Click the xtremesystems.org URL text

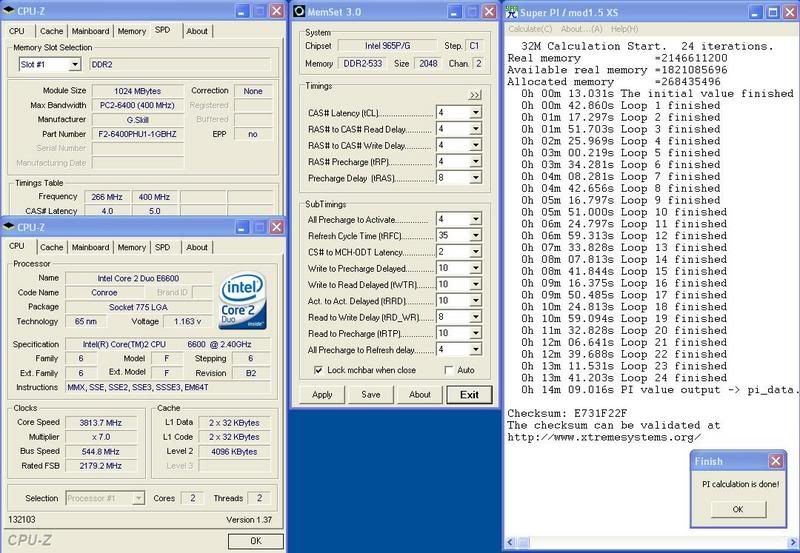pyautogui.click(x=604, y=437)
